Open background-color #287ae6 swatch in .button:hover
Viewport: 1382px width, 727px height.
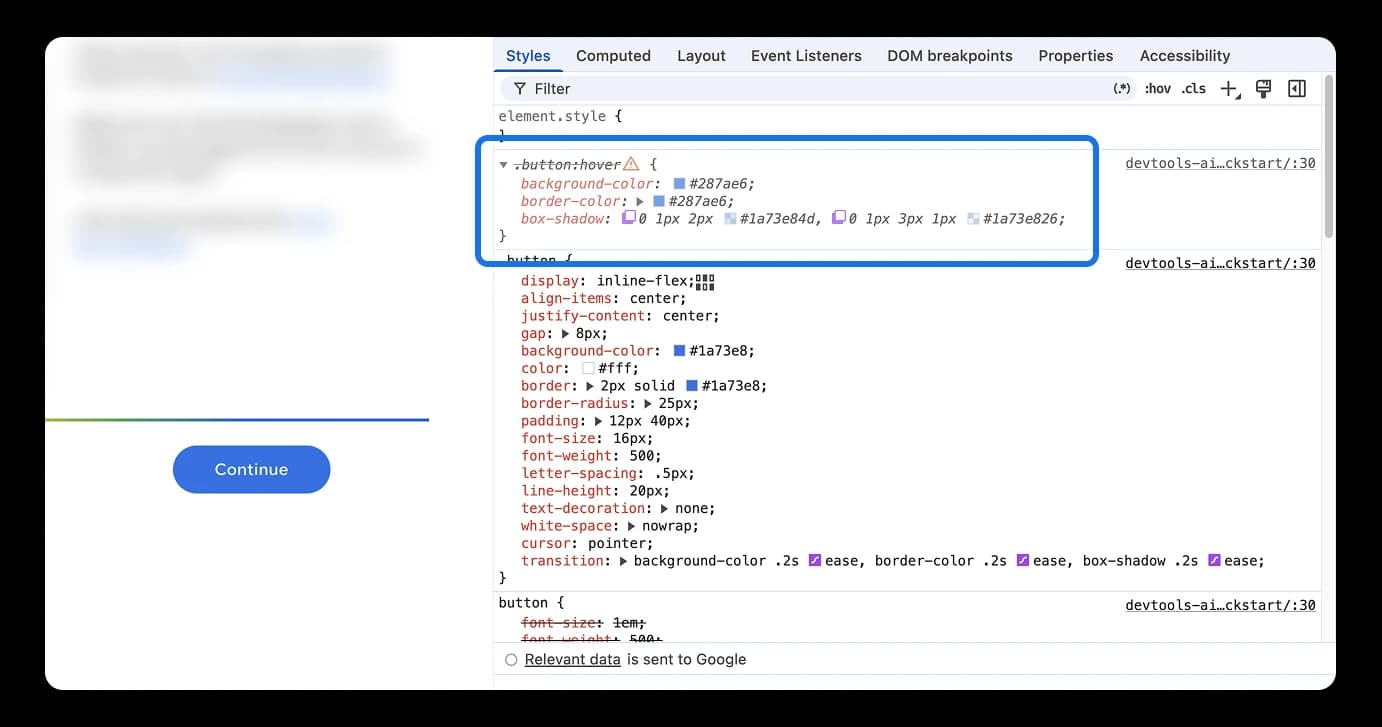680,184
